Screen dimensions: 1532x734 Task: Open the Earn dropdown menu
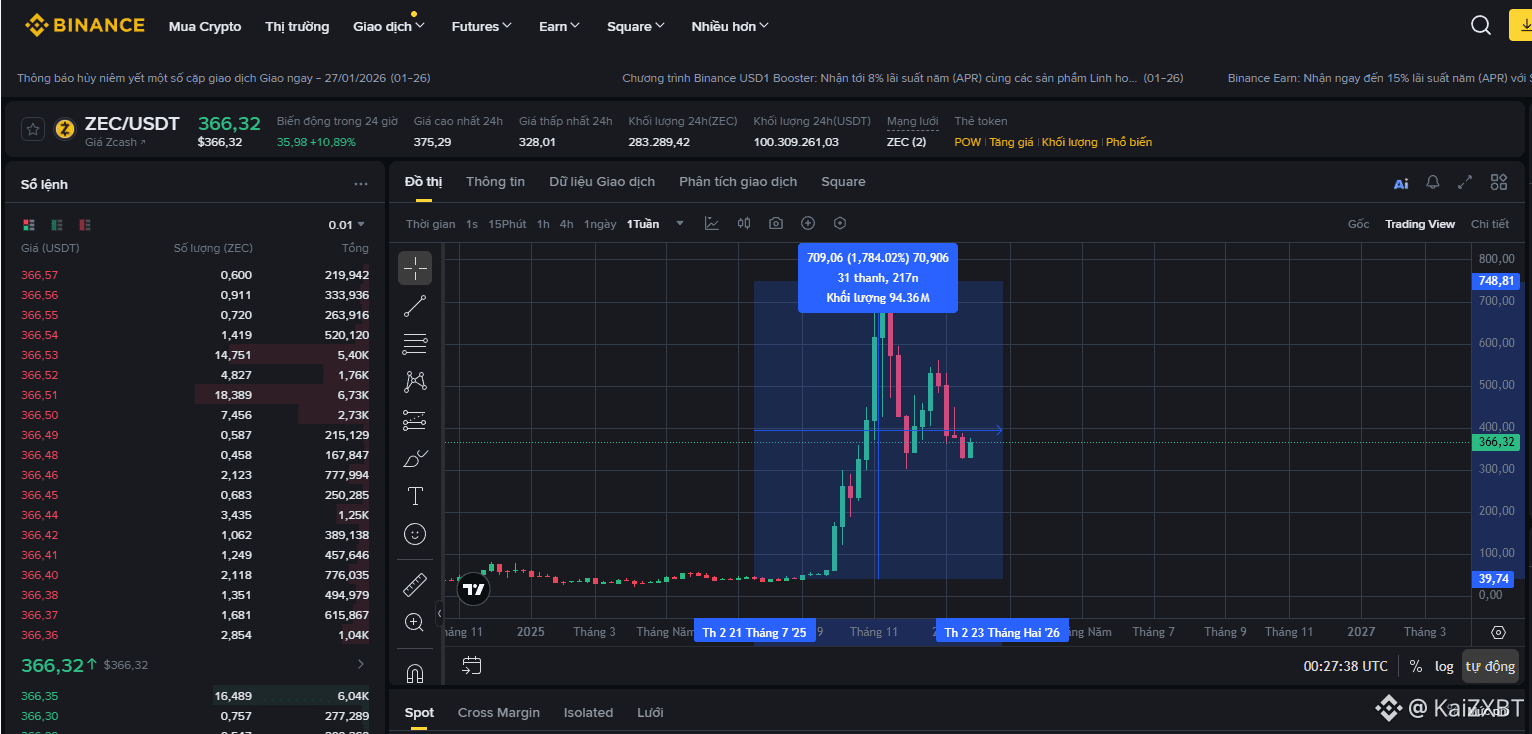[559, 27]
